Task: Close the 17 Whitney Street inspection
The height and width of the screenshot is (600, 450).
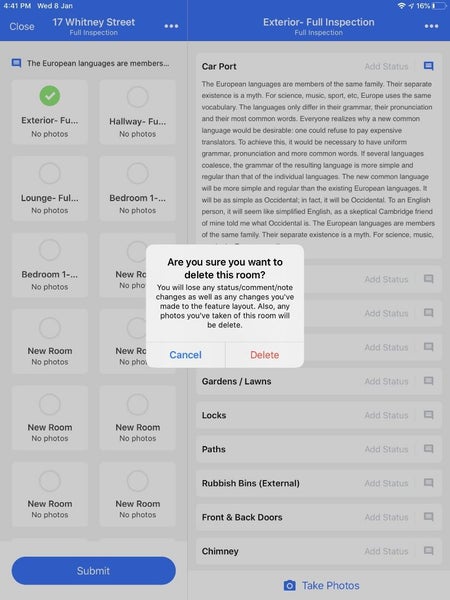Action: point(22,26)
